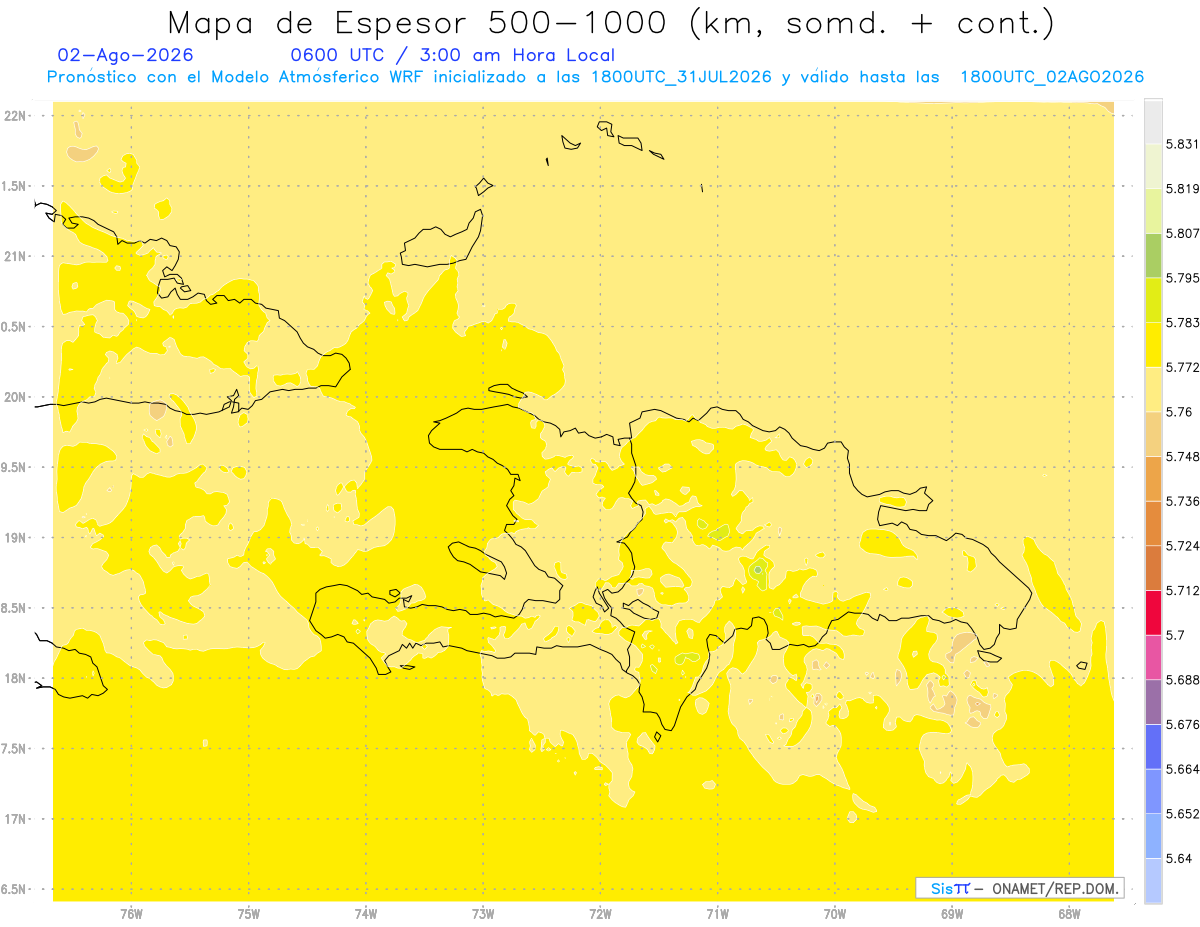Click the colorbar value '5.748'
Image resolution: width=1200 pixels, height=927 pixels.
(x=1182, y=457)
